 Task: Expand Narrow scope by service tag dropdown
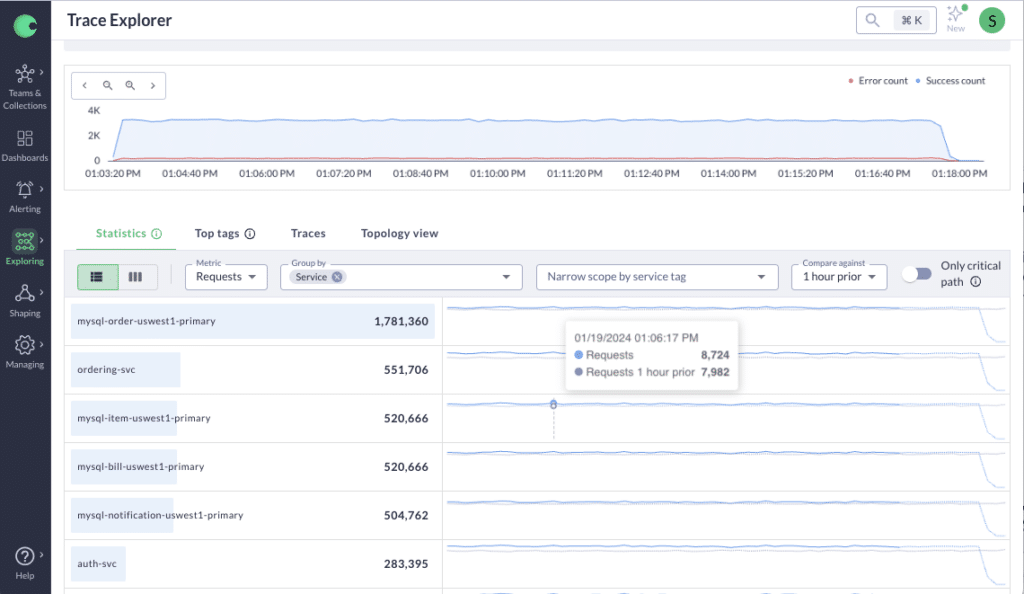[x=656, y=277]
